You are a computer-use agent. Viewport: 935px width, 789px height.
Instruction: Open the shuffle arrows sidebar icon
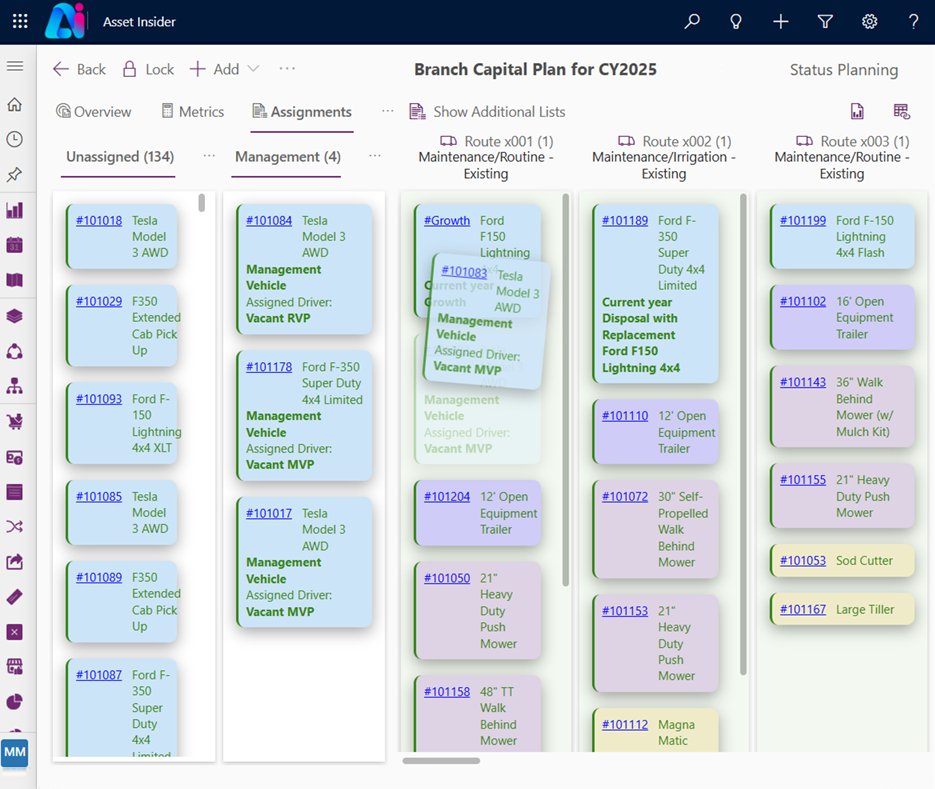pyautogui.click(x=15, y=527)
